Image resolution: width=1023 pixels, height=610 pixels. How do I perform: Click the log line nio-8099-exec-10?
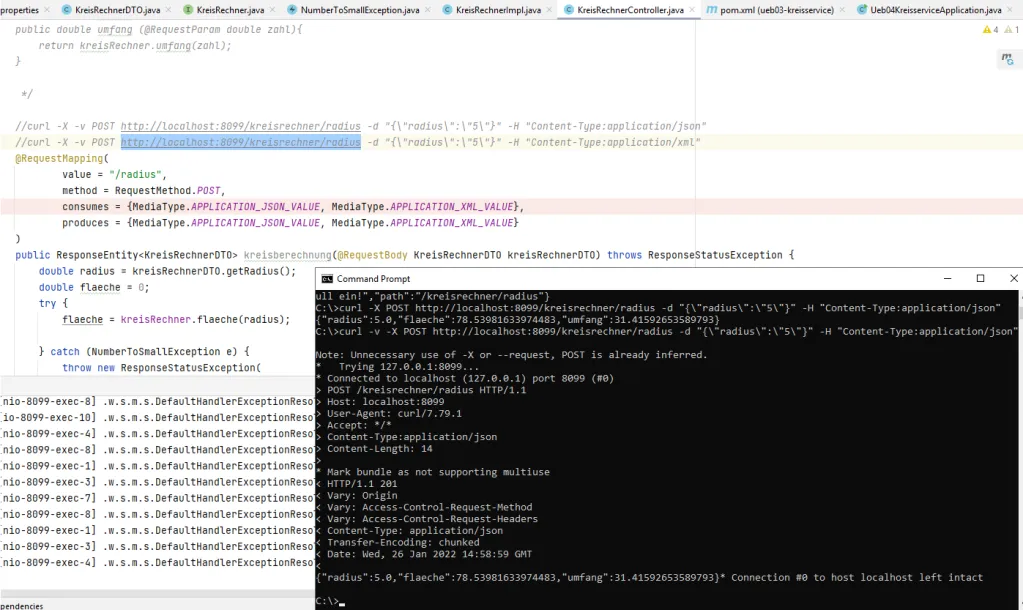[x=157, y=418]
